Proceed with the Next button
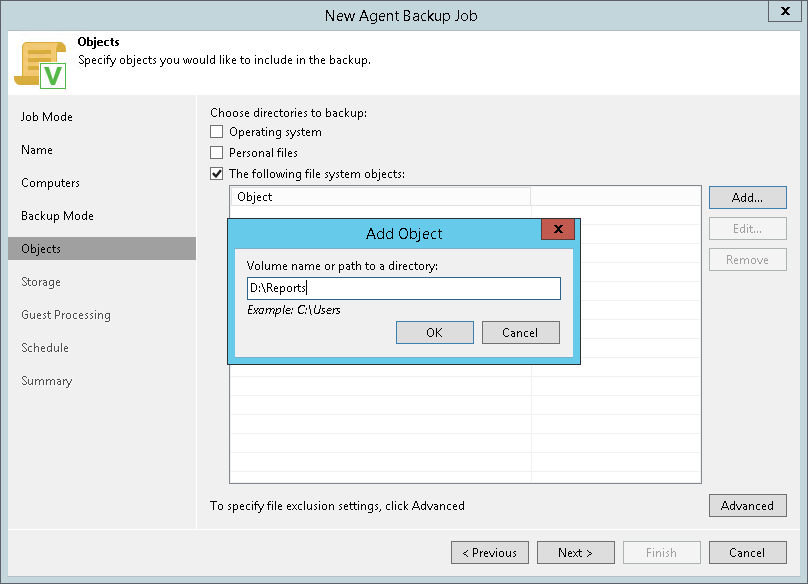The width and height of the screenshot is (808, 584). click(x=575, y=553)
